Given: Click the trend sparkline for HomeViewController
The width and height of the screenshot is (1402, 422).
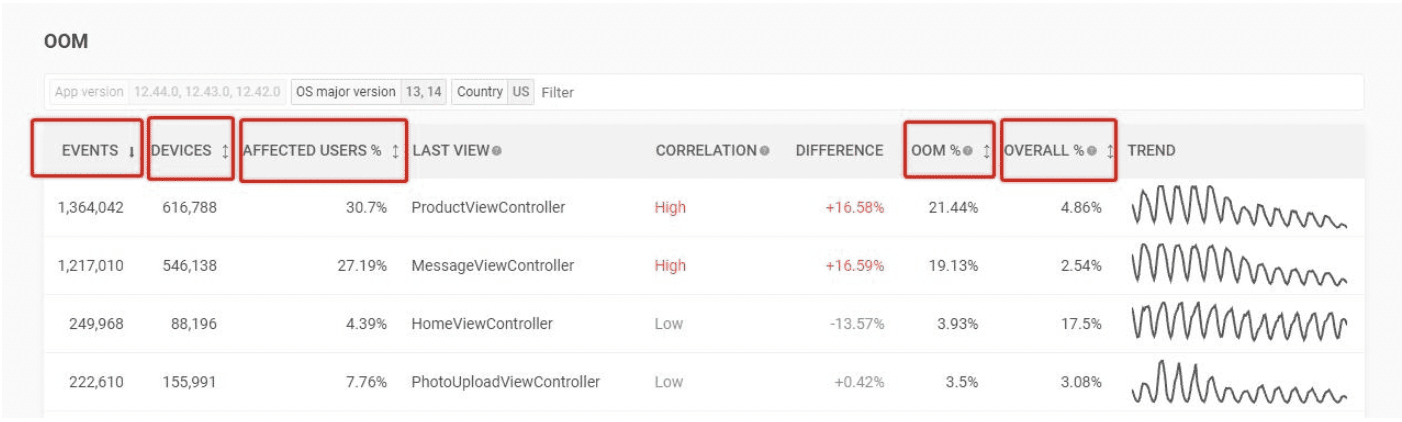Looking at the screenshot, I should point(1239,323).
